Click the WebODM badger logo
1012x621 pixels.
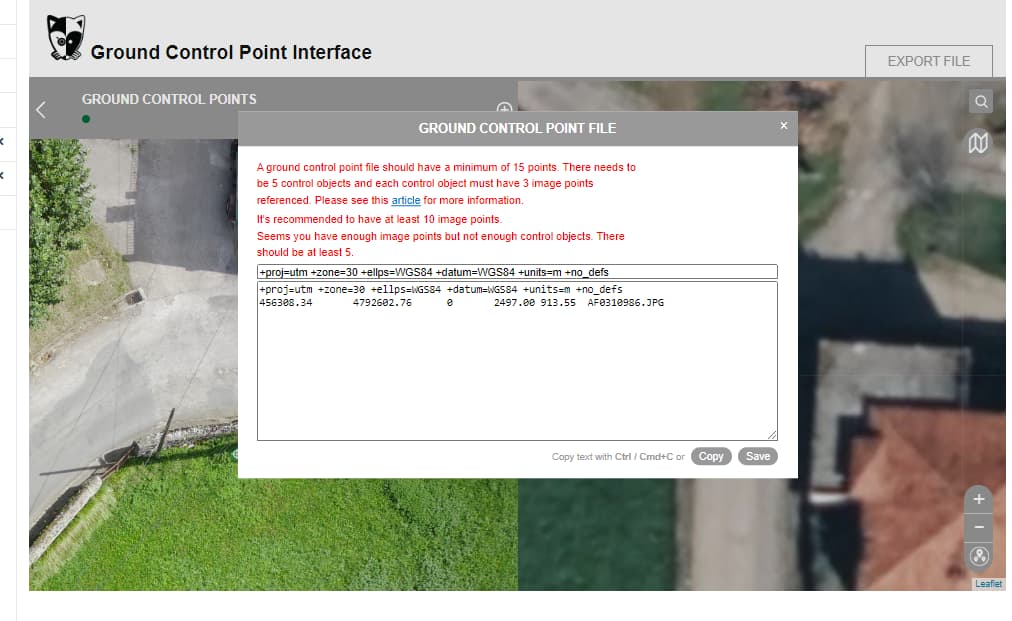(66, 35)
